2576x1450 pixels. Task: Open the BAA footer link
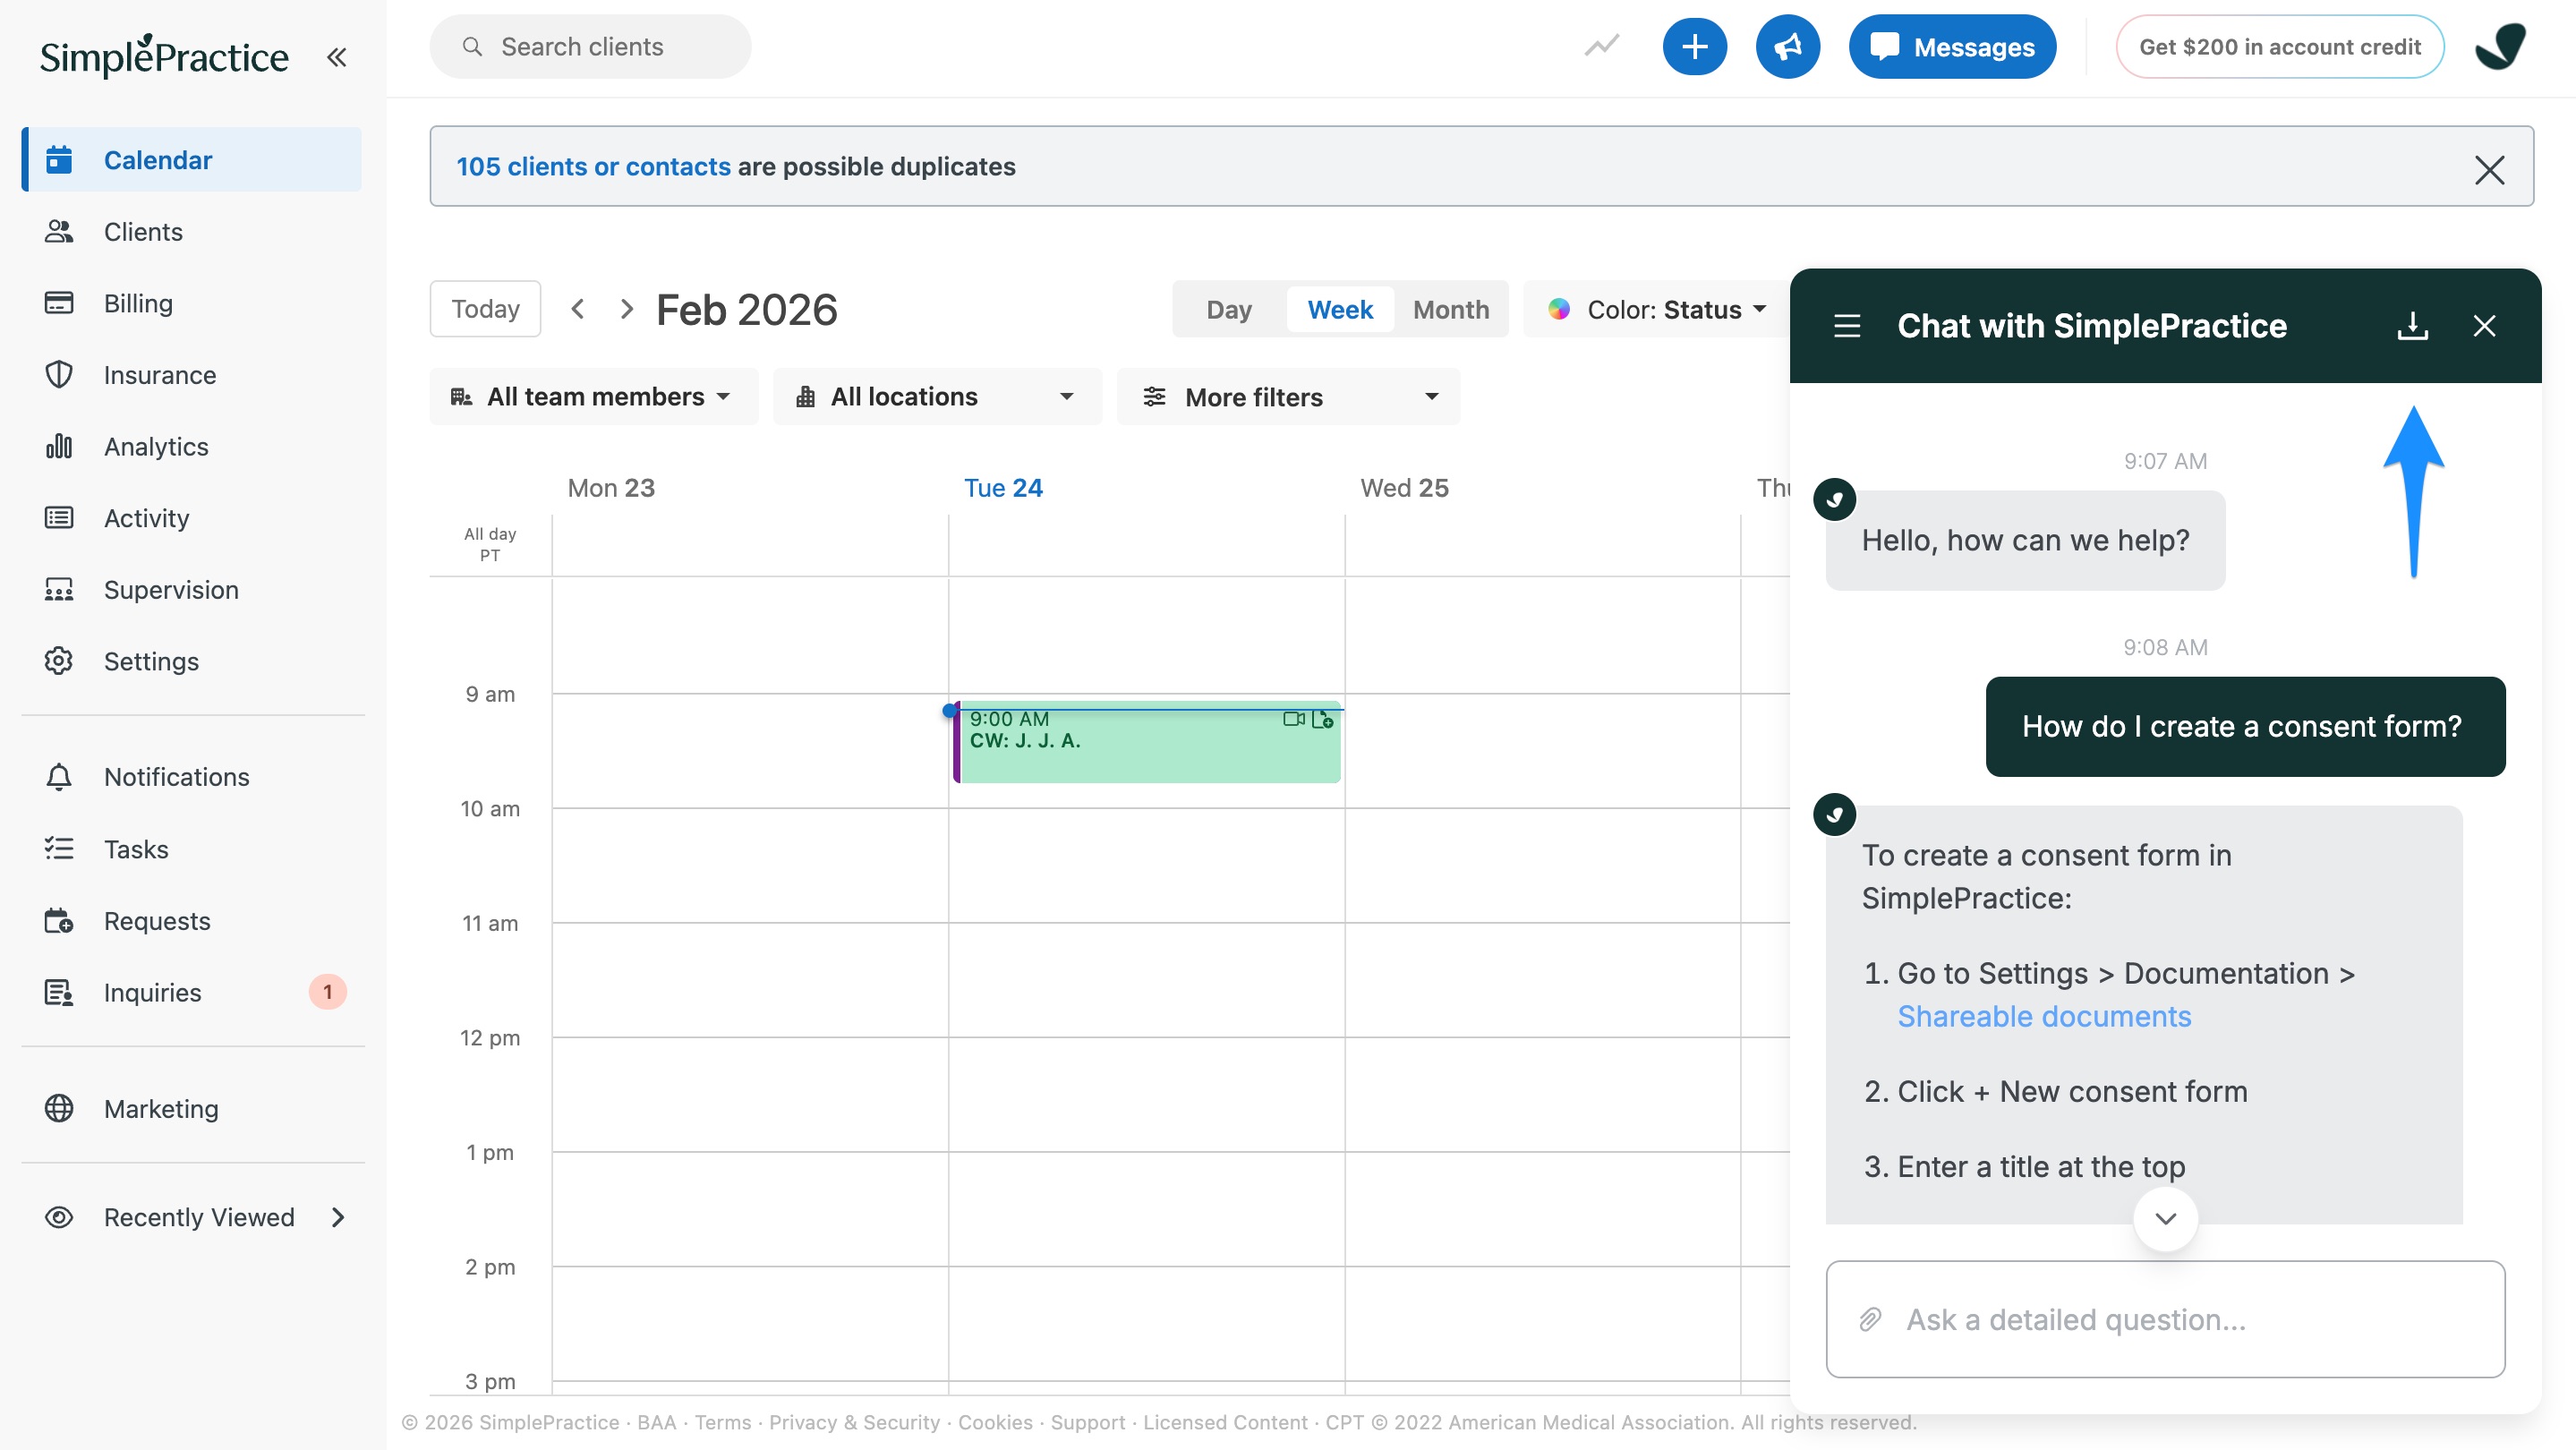coord(657,1423)
